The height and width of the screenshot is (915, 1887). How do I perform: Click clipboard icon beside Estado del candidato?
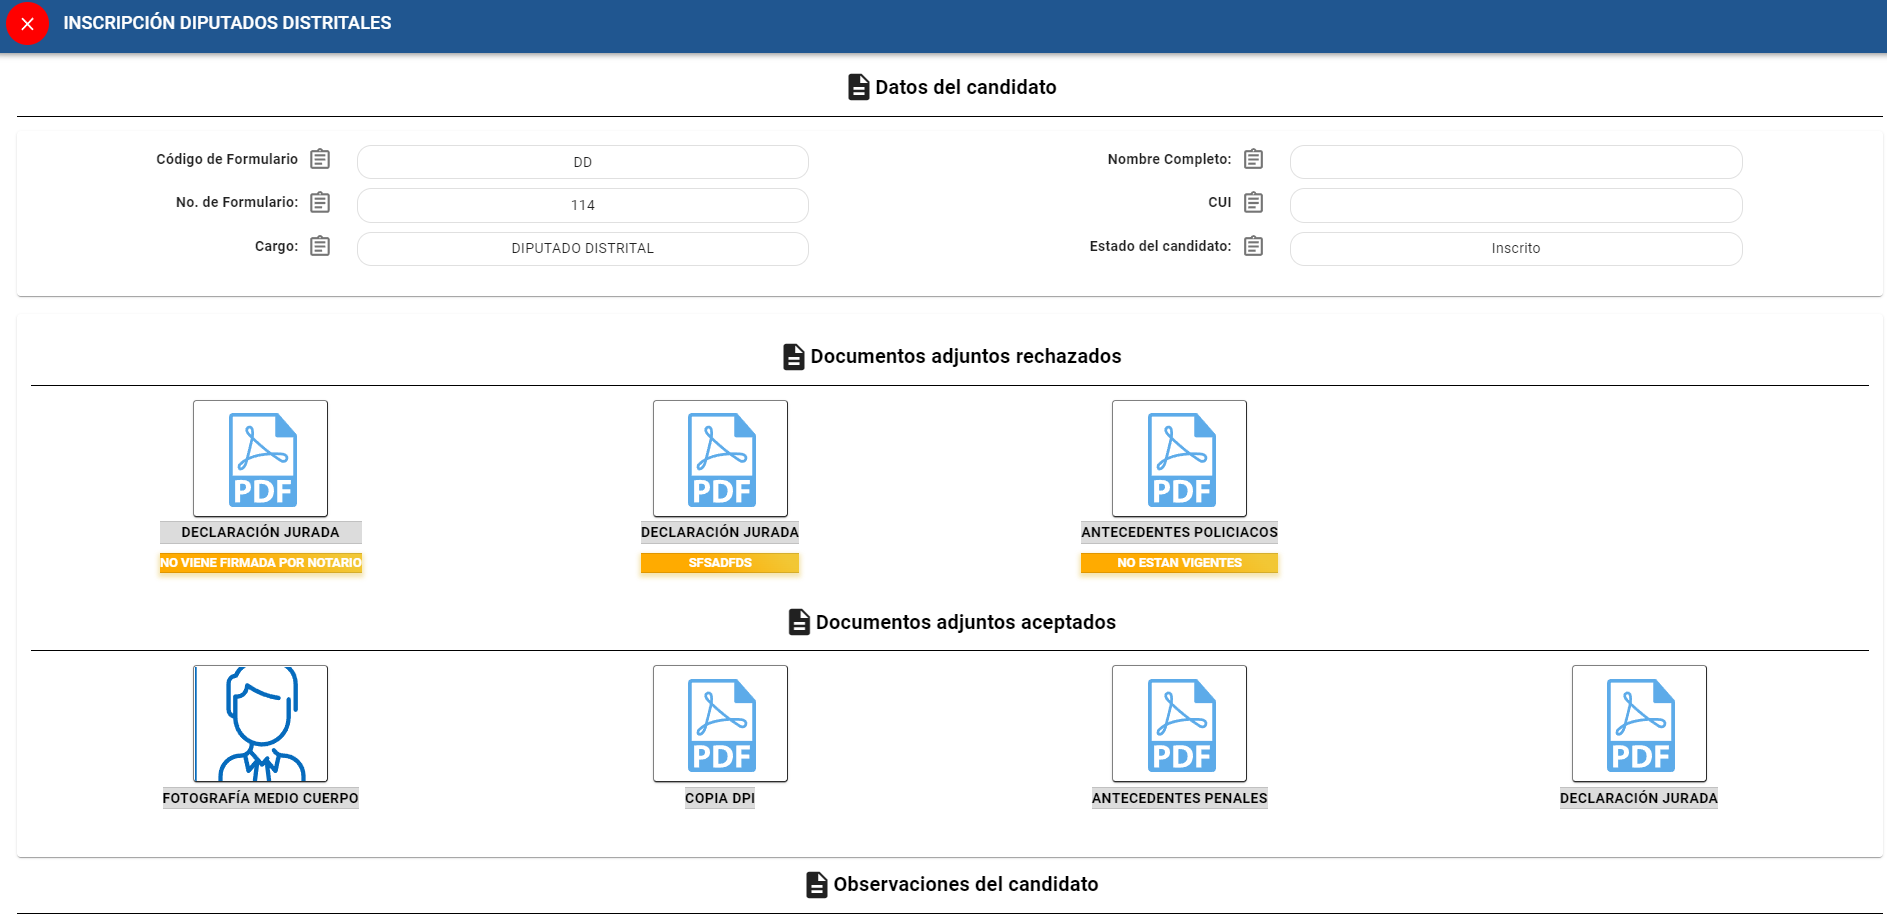(1253, 246)
